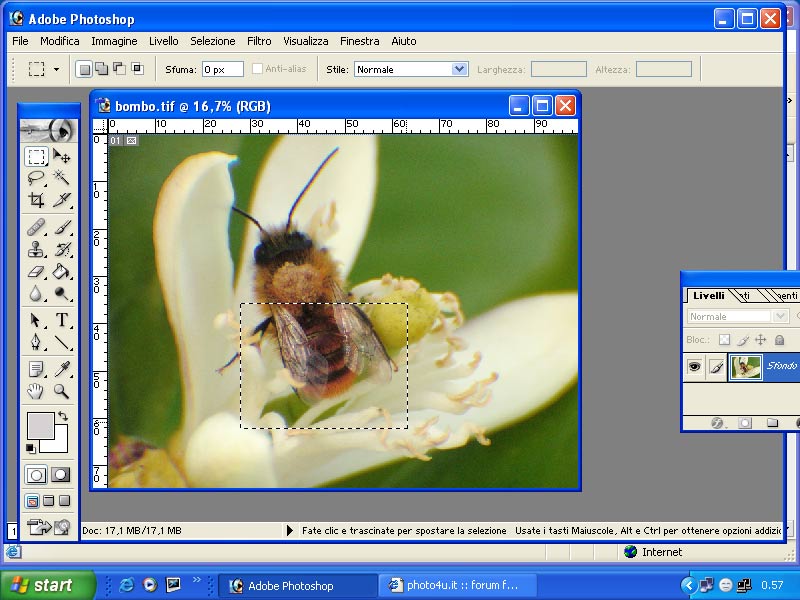
Task: Open the Livello menu
Action: pyautogui.click(x=163, y=41)
